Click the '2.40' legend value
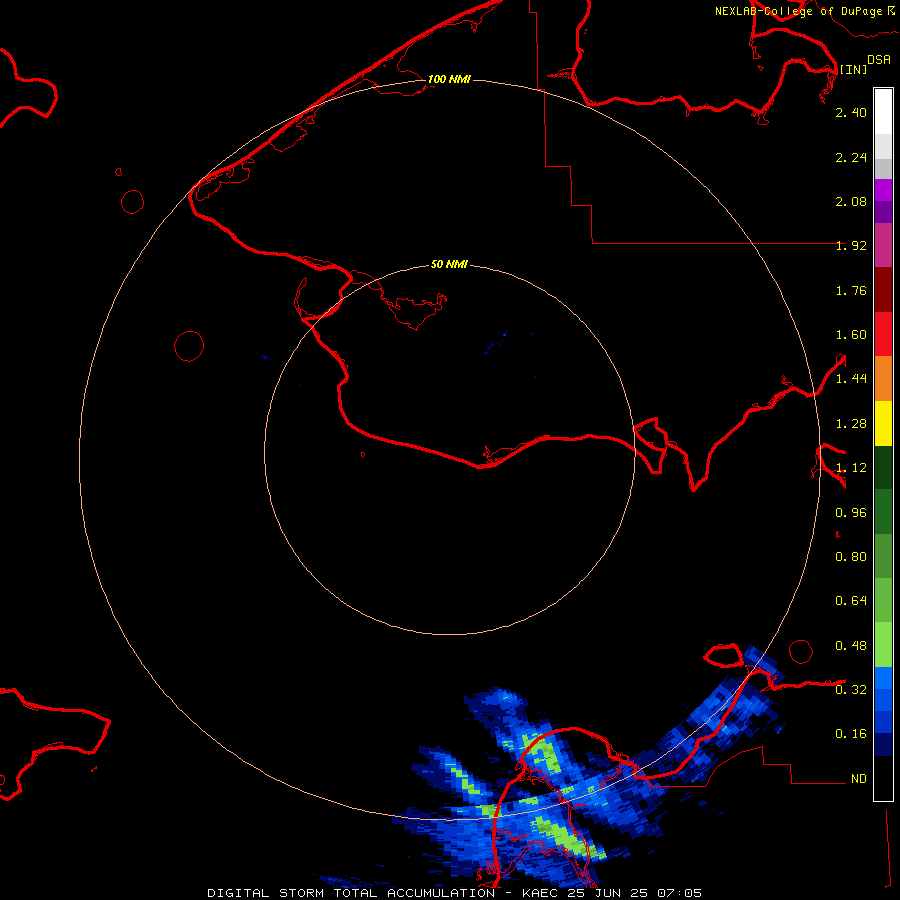 (x=851, y=112)
